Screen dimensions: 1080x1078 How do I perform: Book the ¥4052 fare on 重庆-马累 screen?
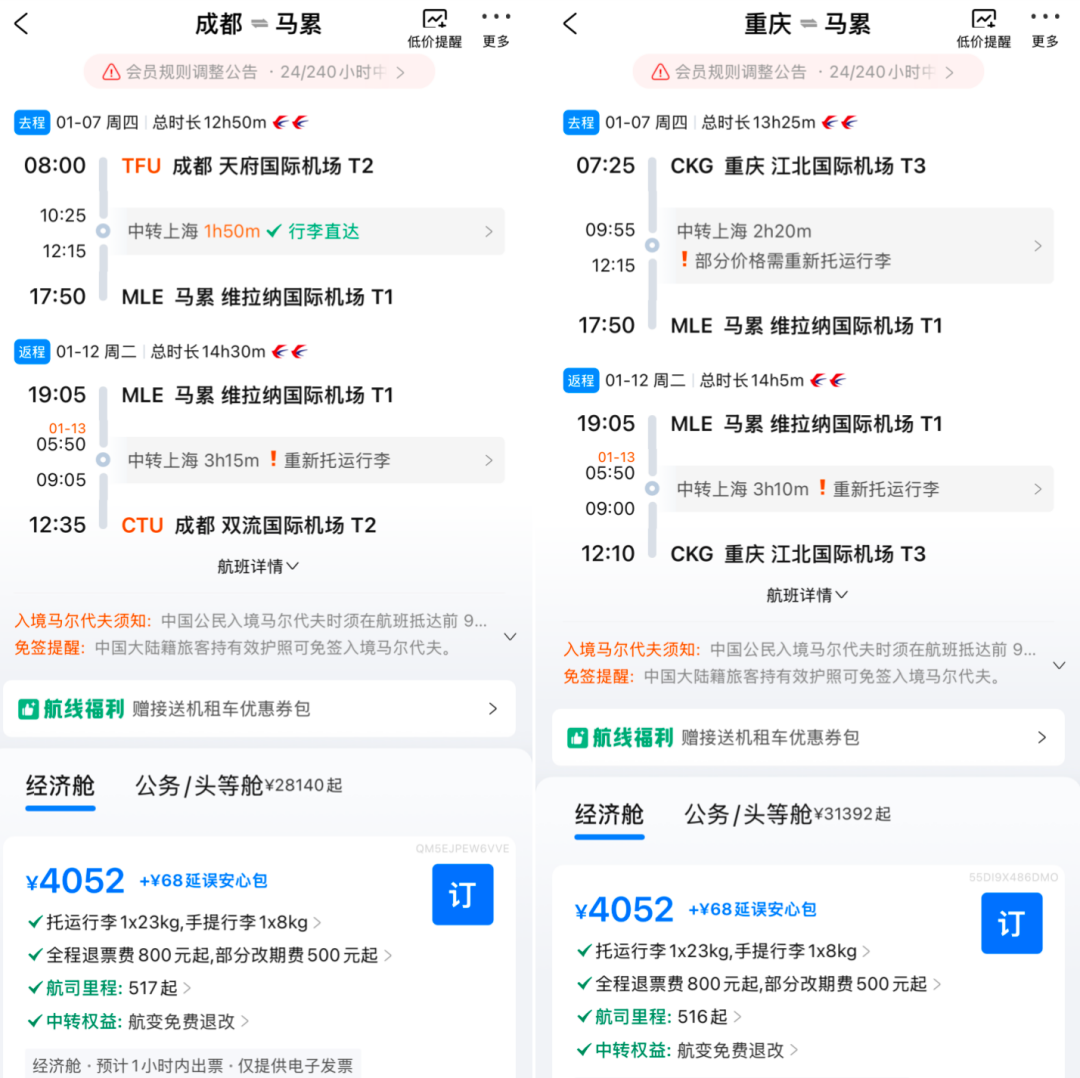coord(1012,923)
